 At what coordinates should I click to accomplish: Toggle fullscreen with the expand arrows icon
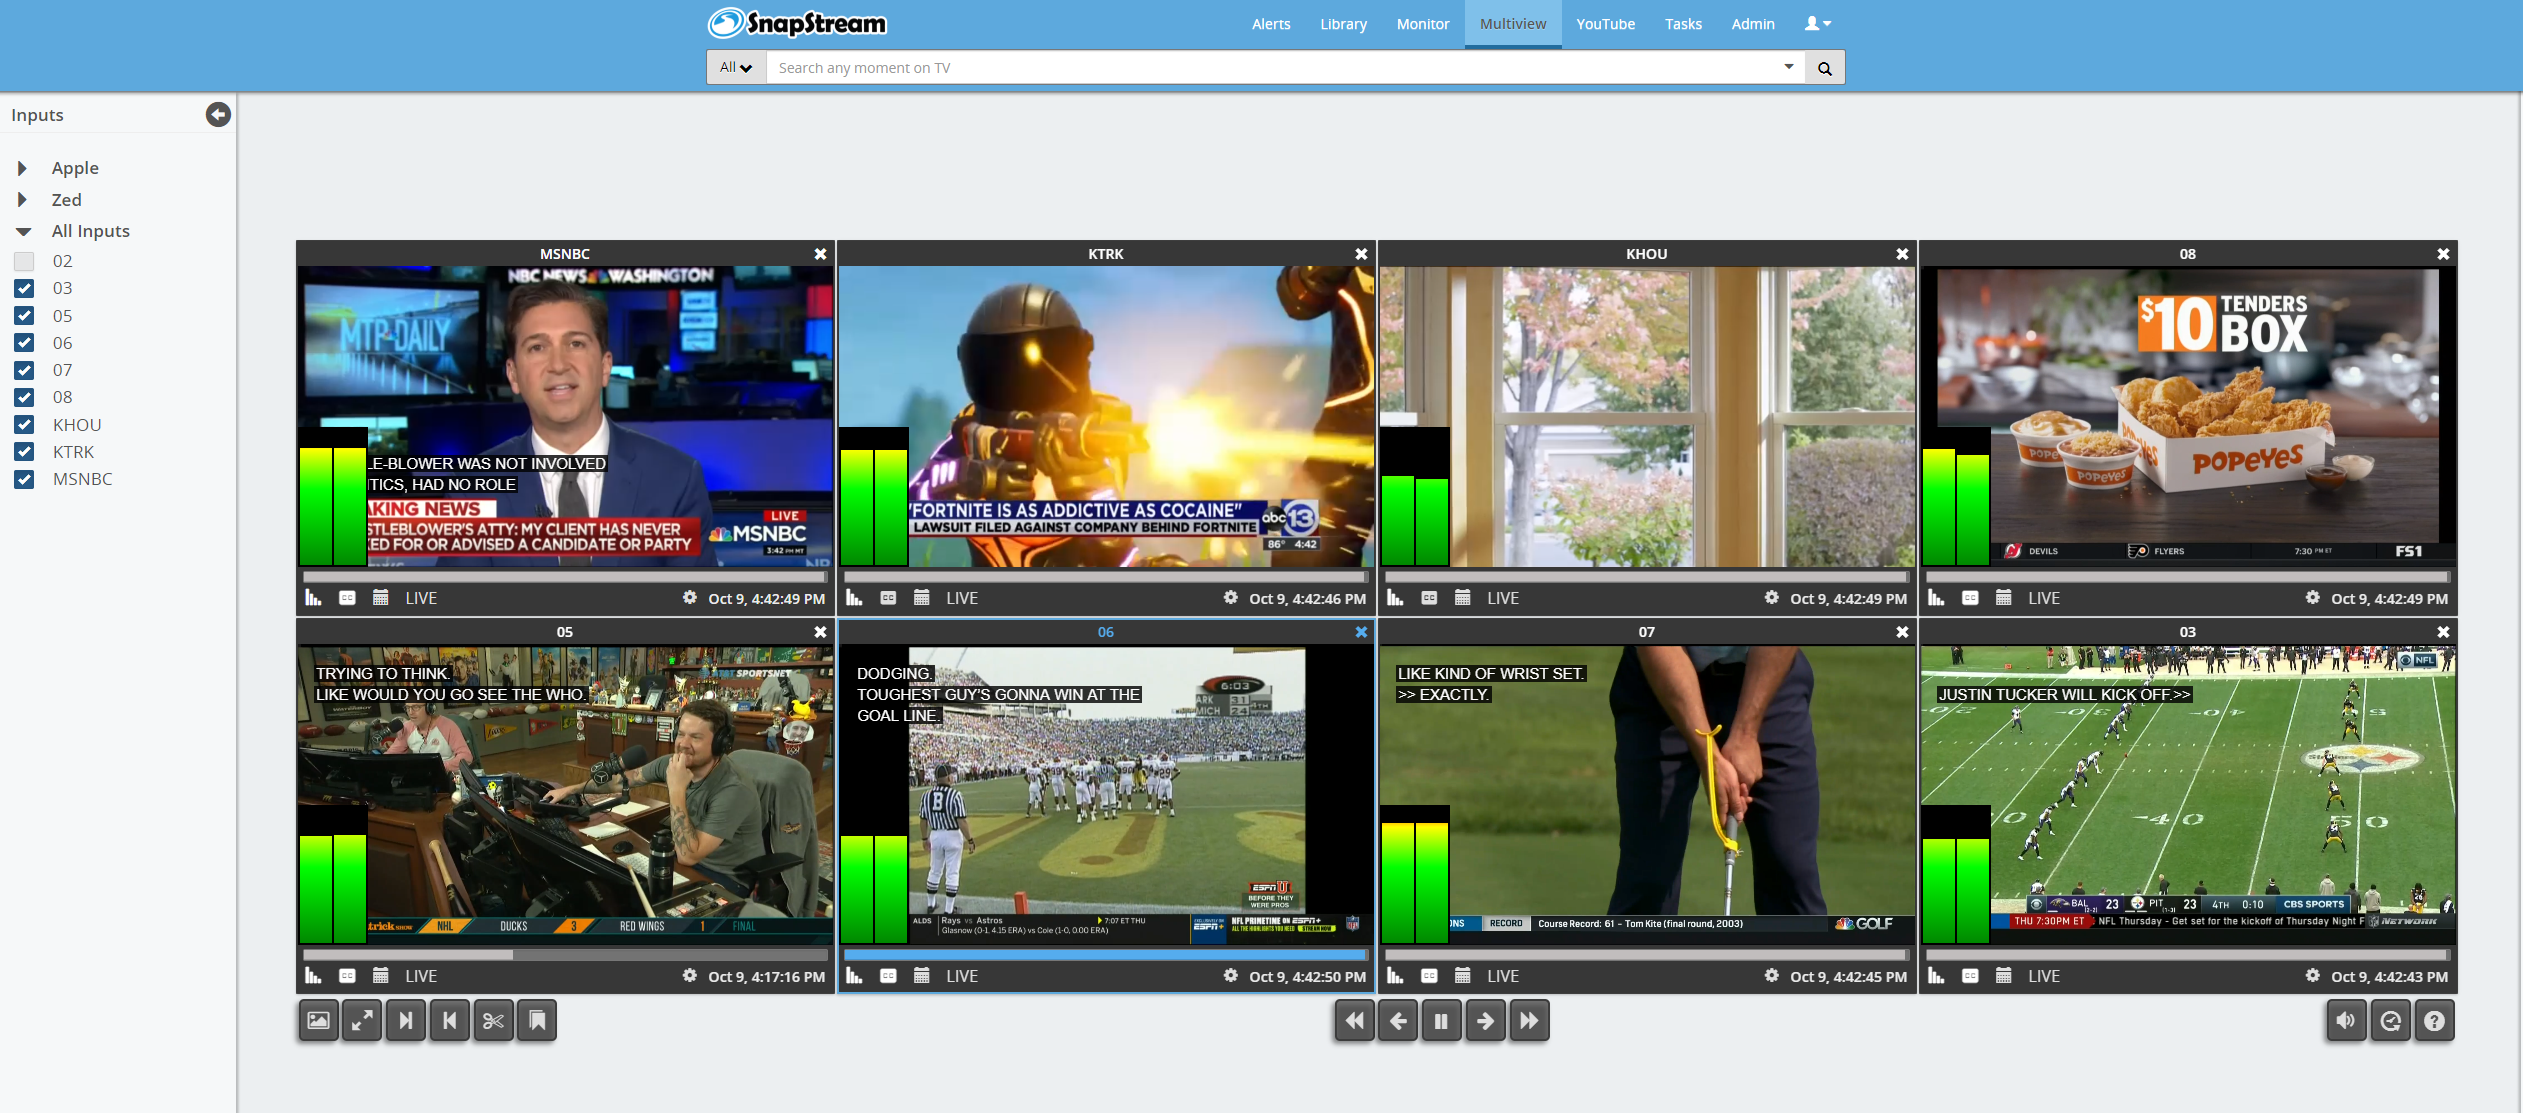pos(362,1021)
